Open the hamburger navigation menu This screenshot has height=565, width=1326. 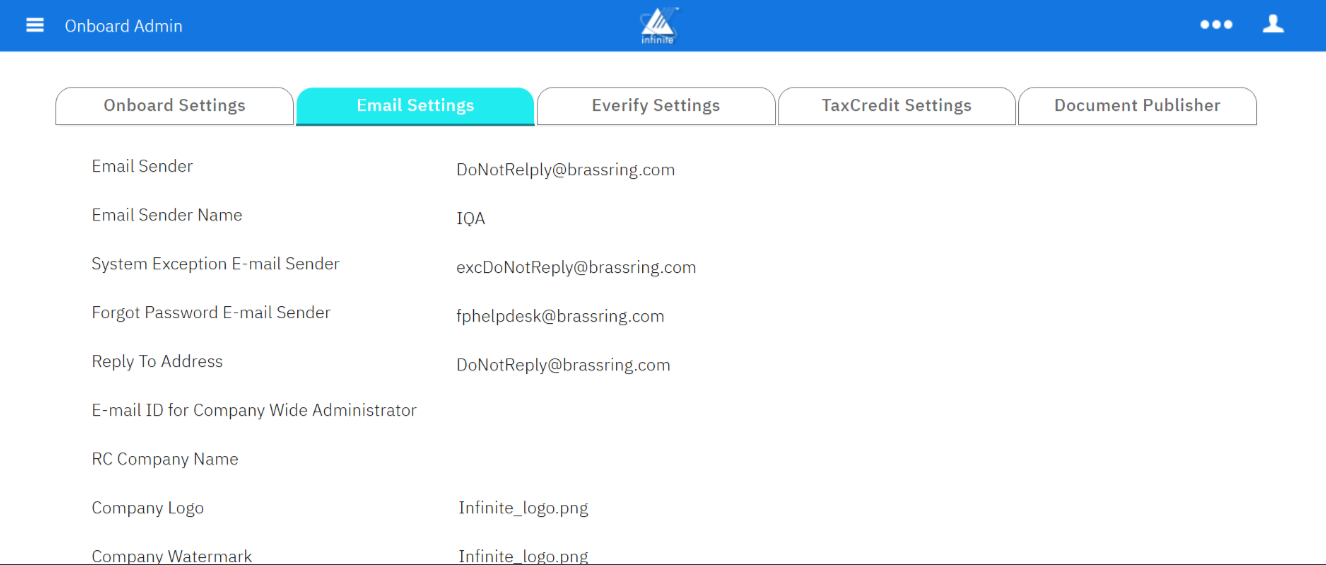pos(35,25)
